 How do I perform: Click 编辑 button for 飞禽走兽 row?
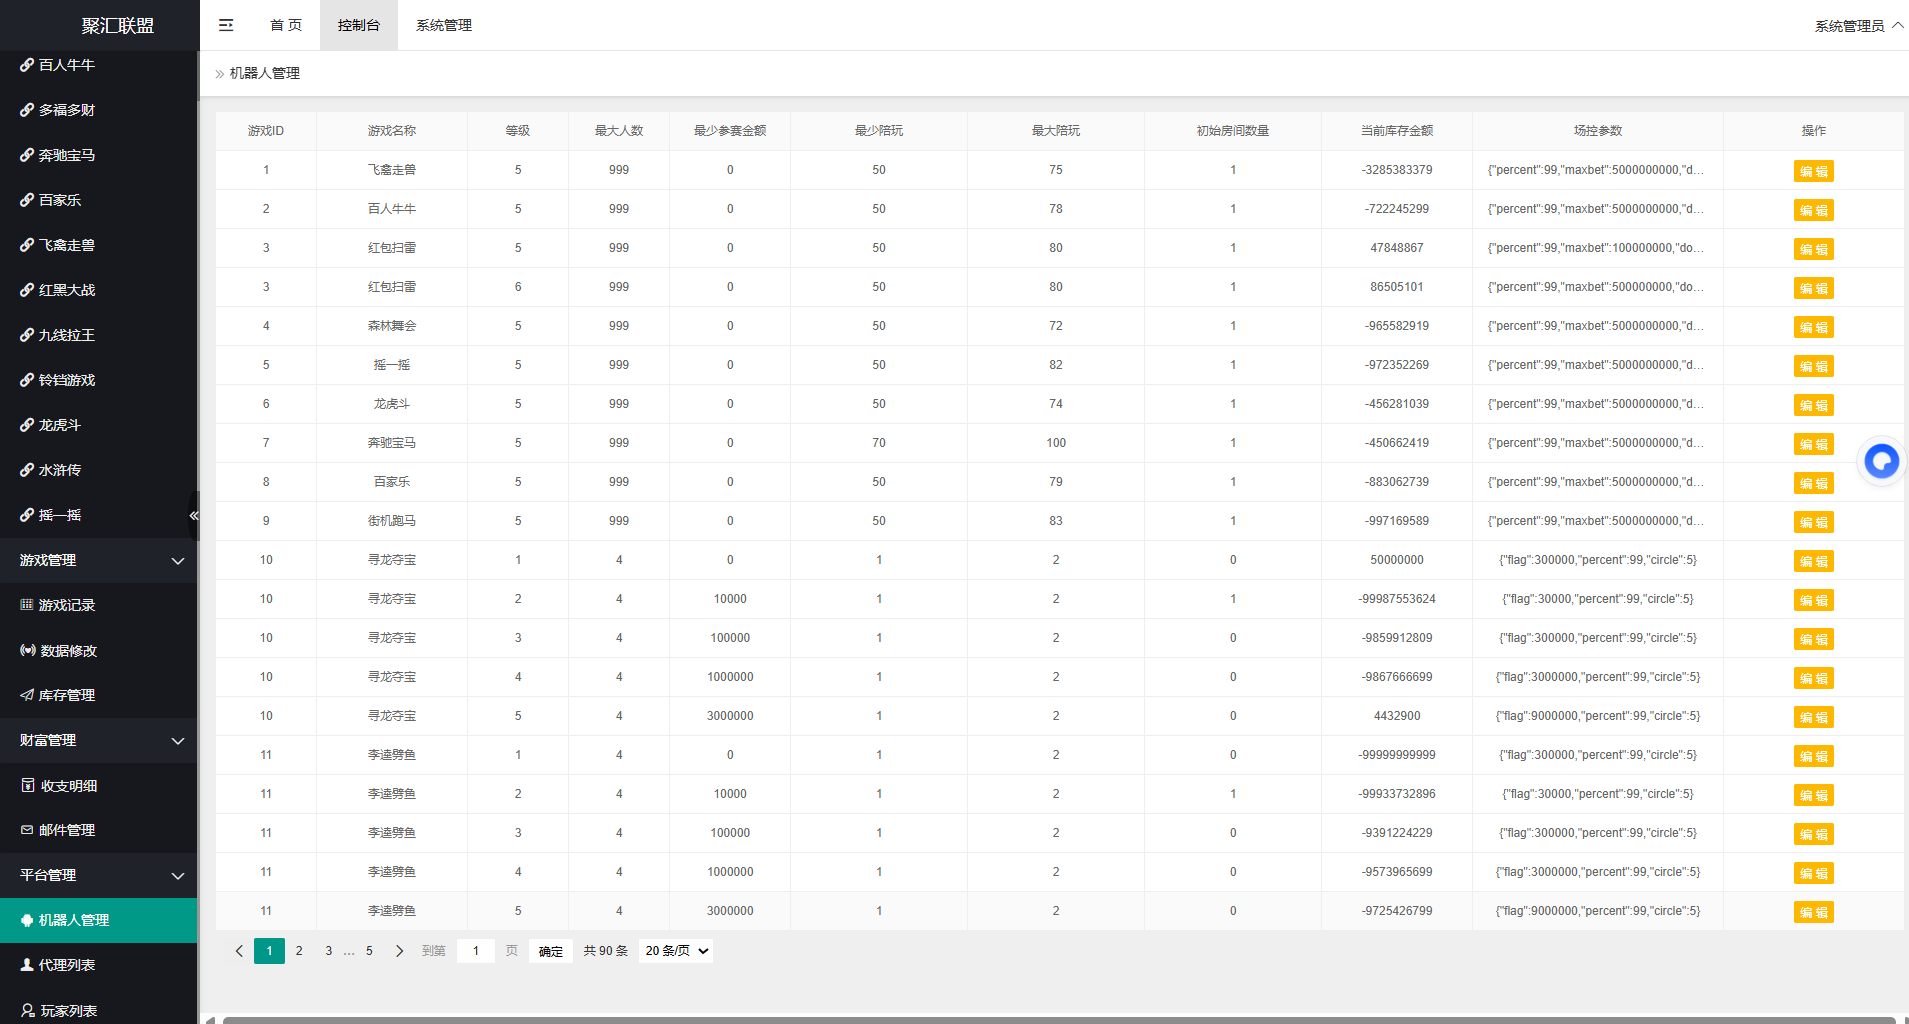[1812, 171]
